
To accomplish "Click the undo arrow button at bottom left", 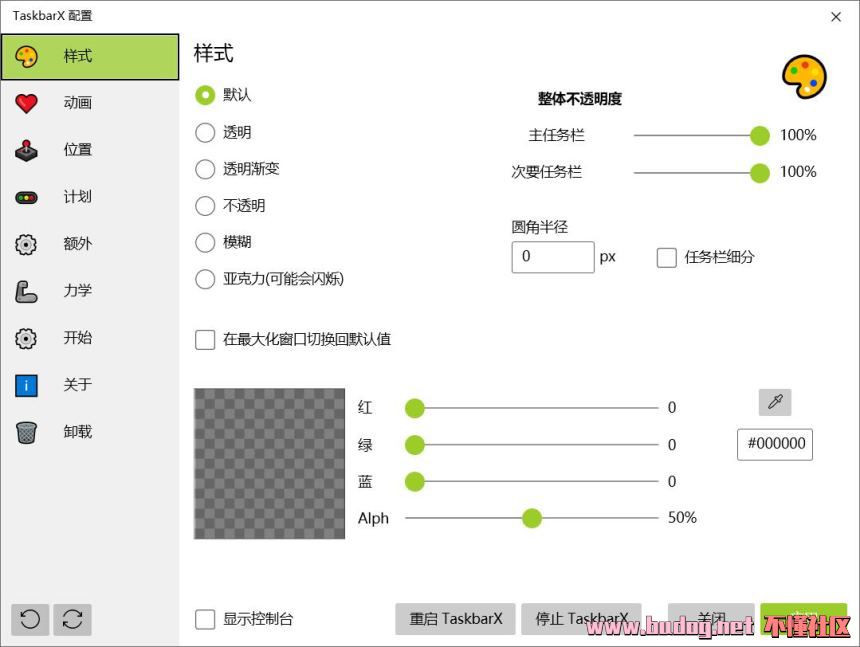I will (x=30, y=620).
